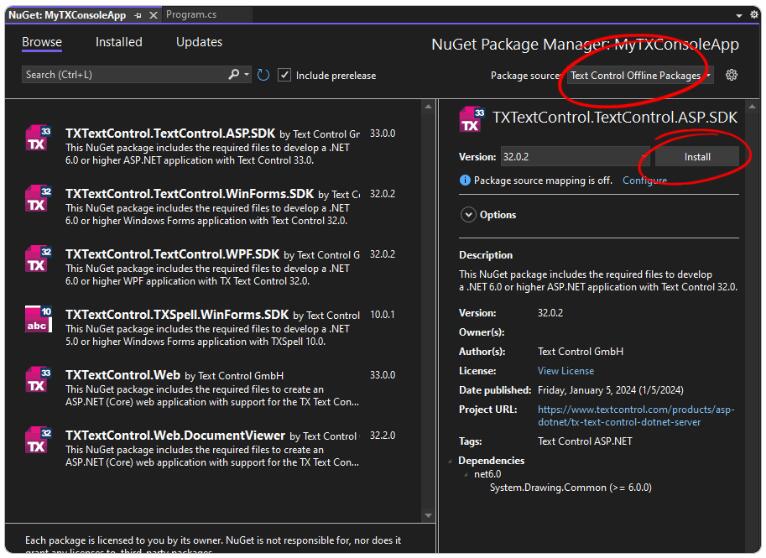
Task: Click version 32.2.0 of DocumentViewer row
Action: (383, 435)
